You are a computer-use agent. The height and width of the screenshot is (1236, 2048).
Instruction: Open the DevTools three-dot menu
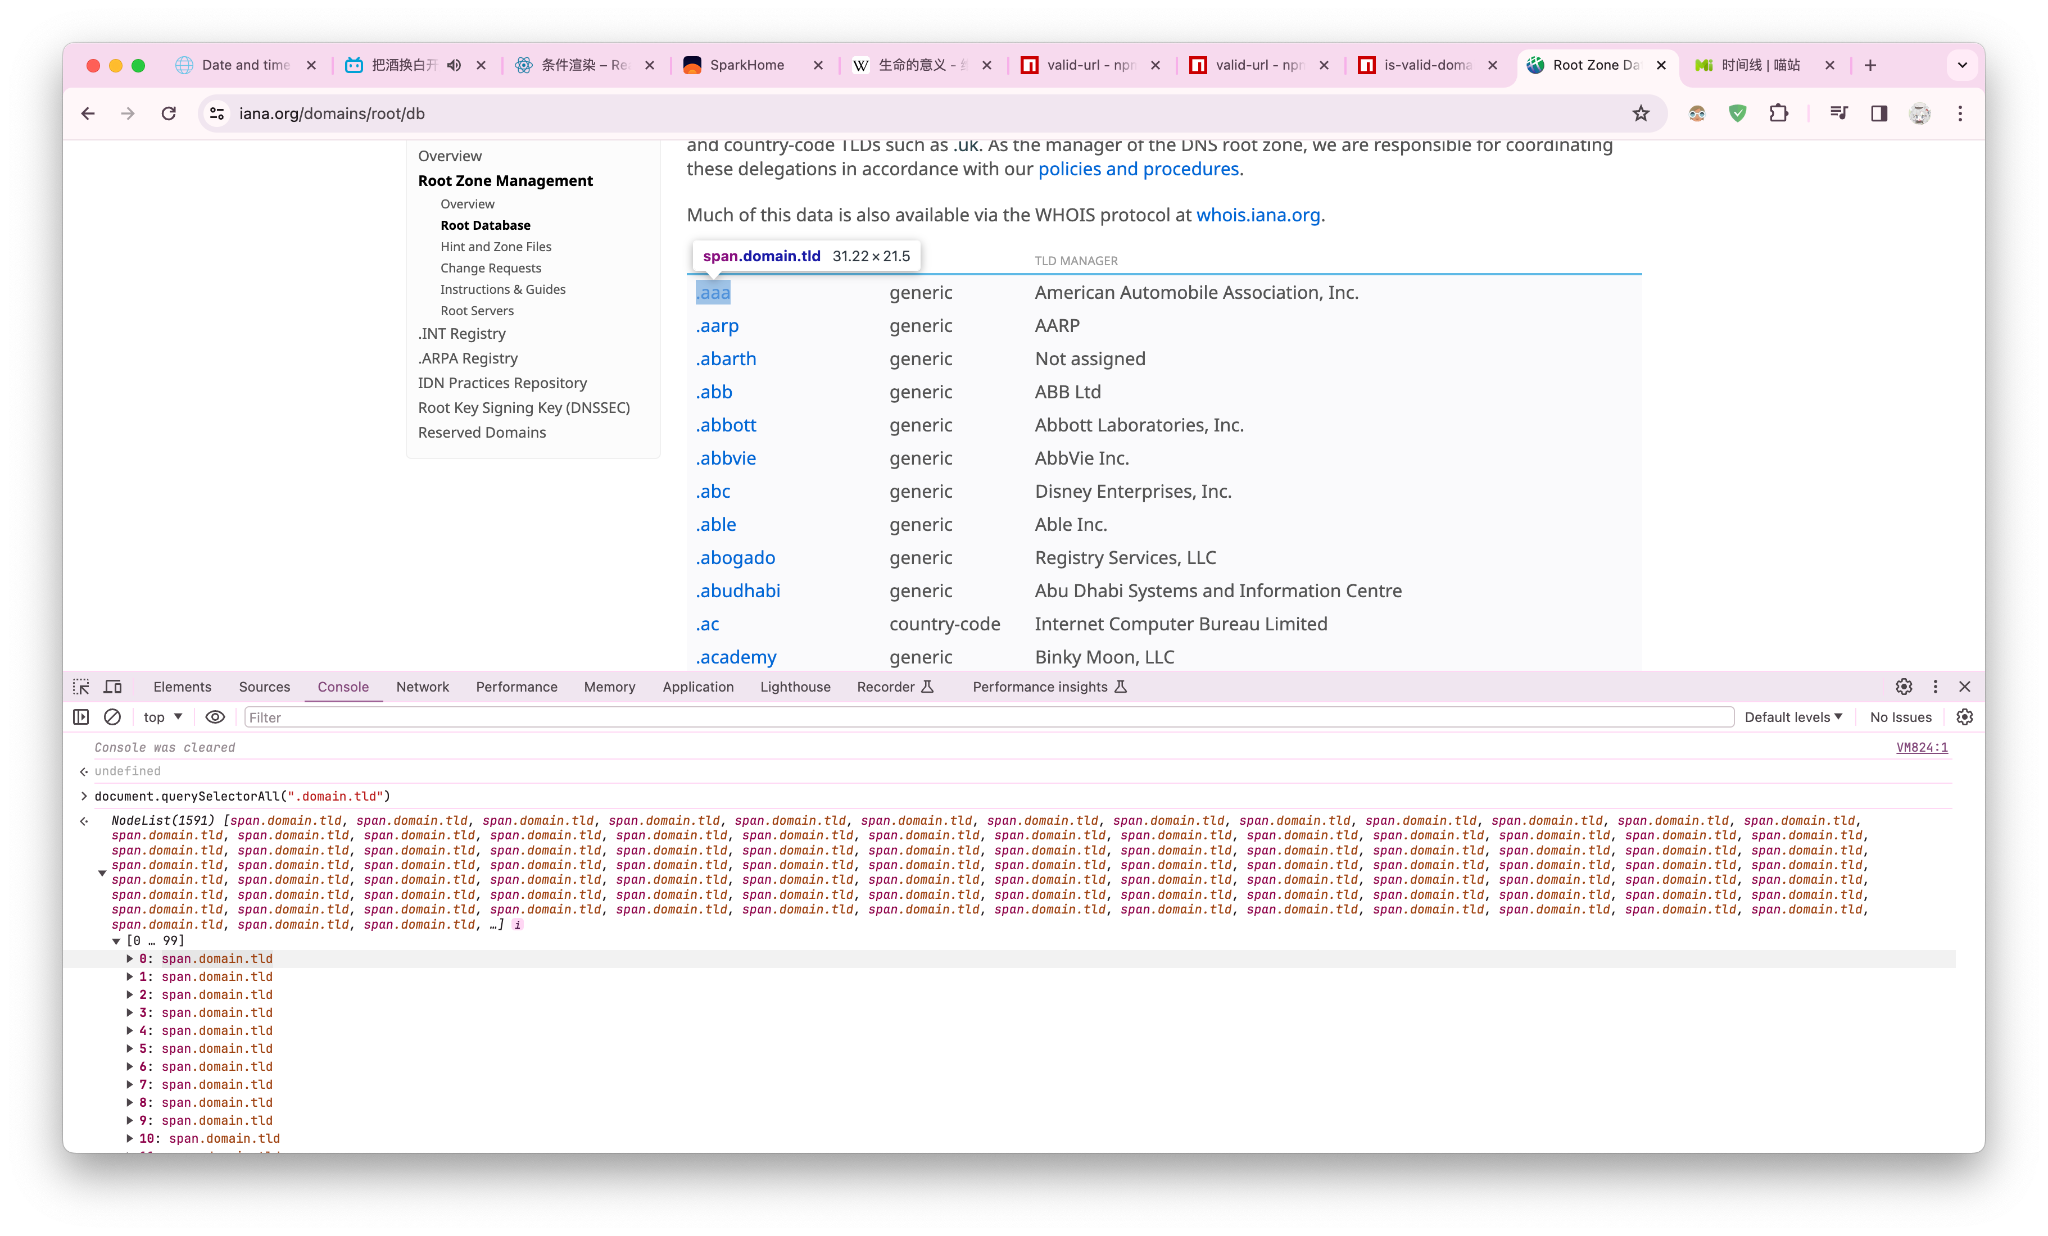pos(1935,687)
